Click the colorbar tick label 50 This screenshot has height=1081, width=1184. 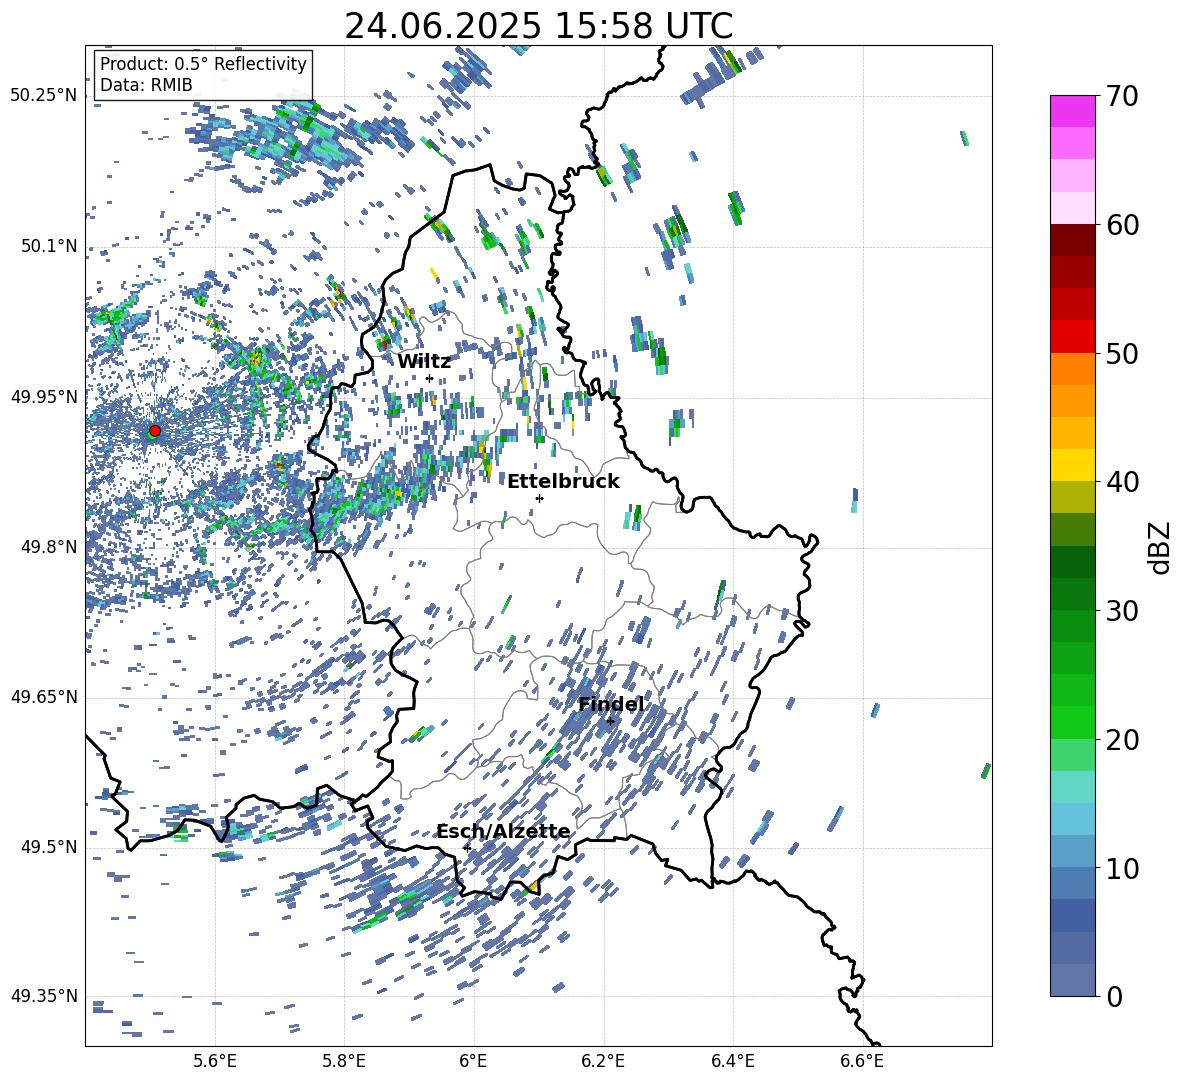click(x=1121, y=353)
